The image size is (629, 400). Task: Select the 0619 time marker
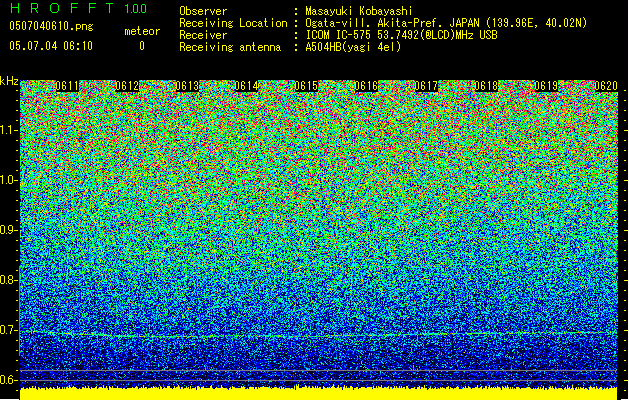pyautogui.click(x=546, y=86)
